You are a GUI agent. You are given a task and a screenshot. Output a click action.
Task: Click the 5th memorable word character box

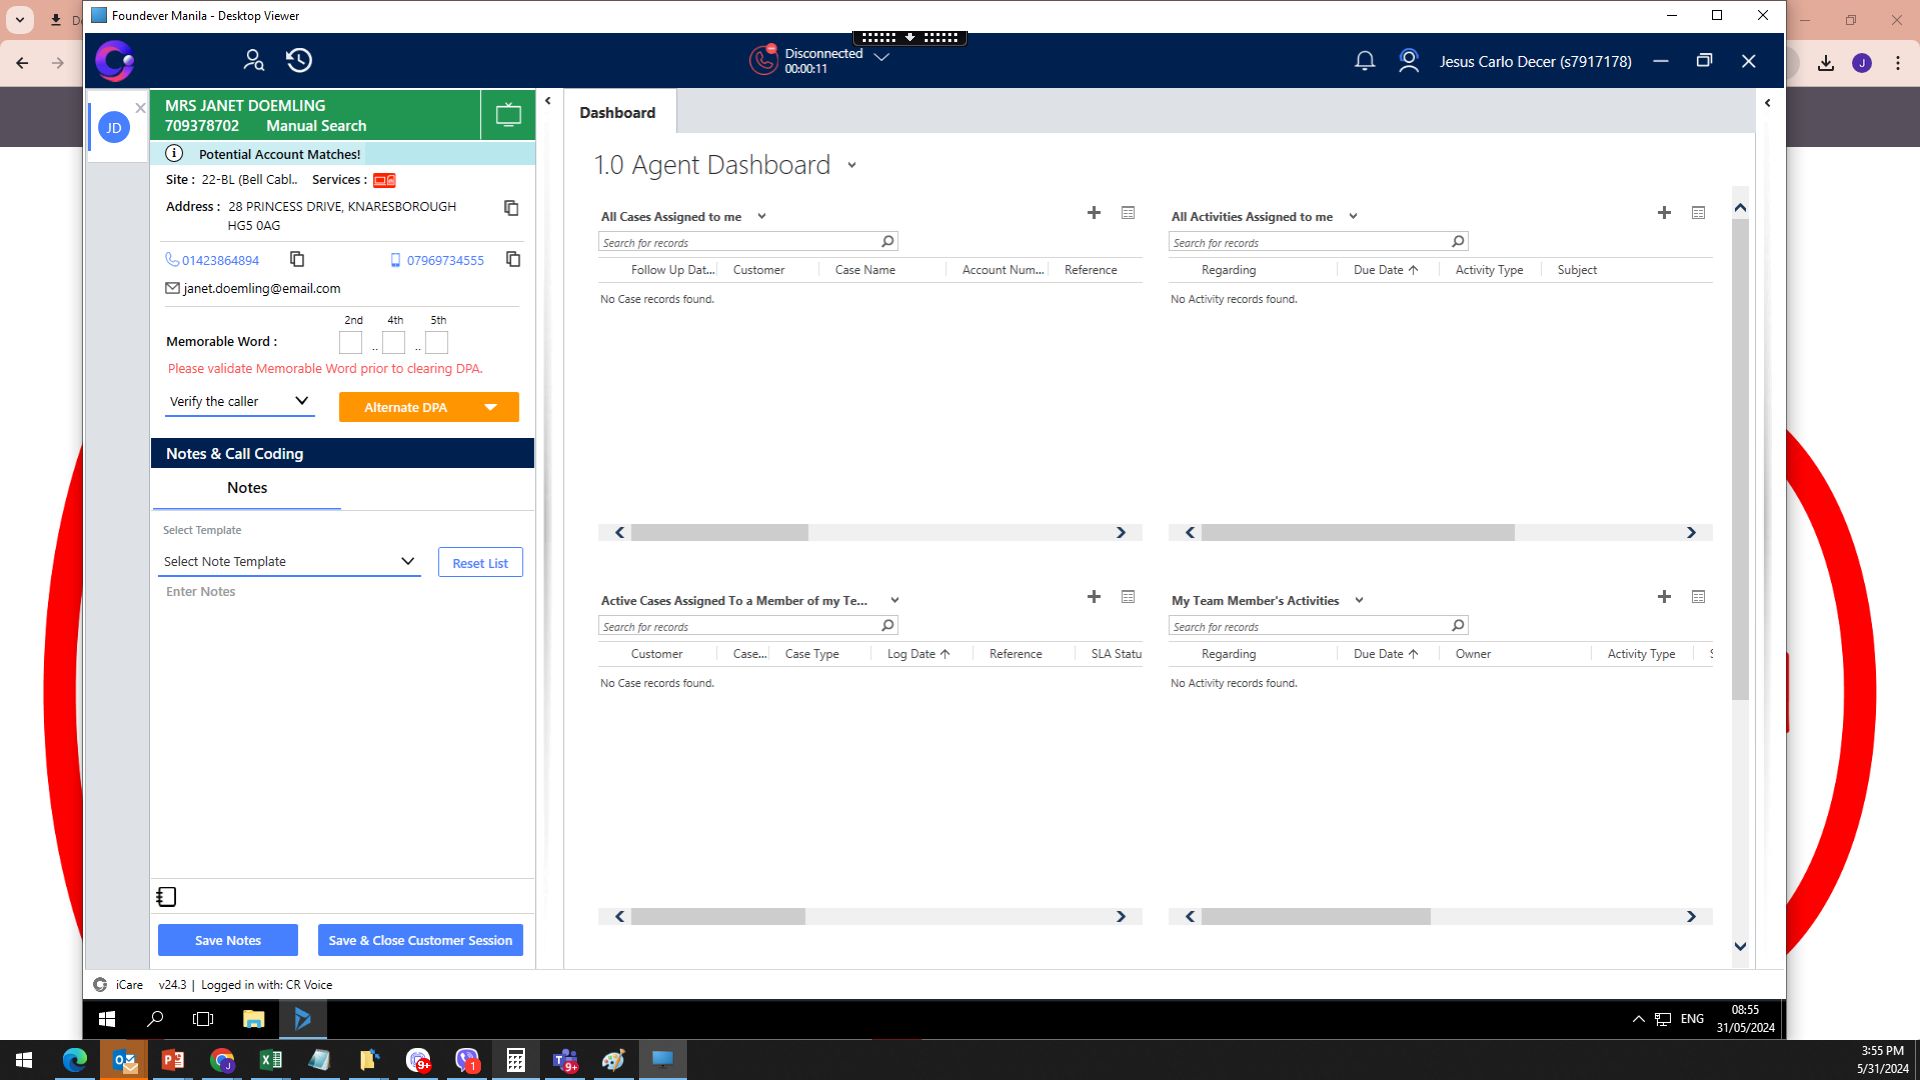tap(437, 343)
